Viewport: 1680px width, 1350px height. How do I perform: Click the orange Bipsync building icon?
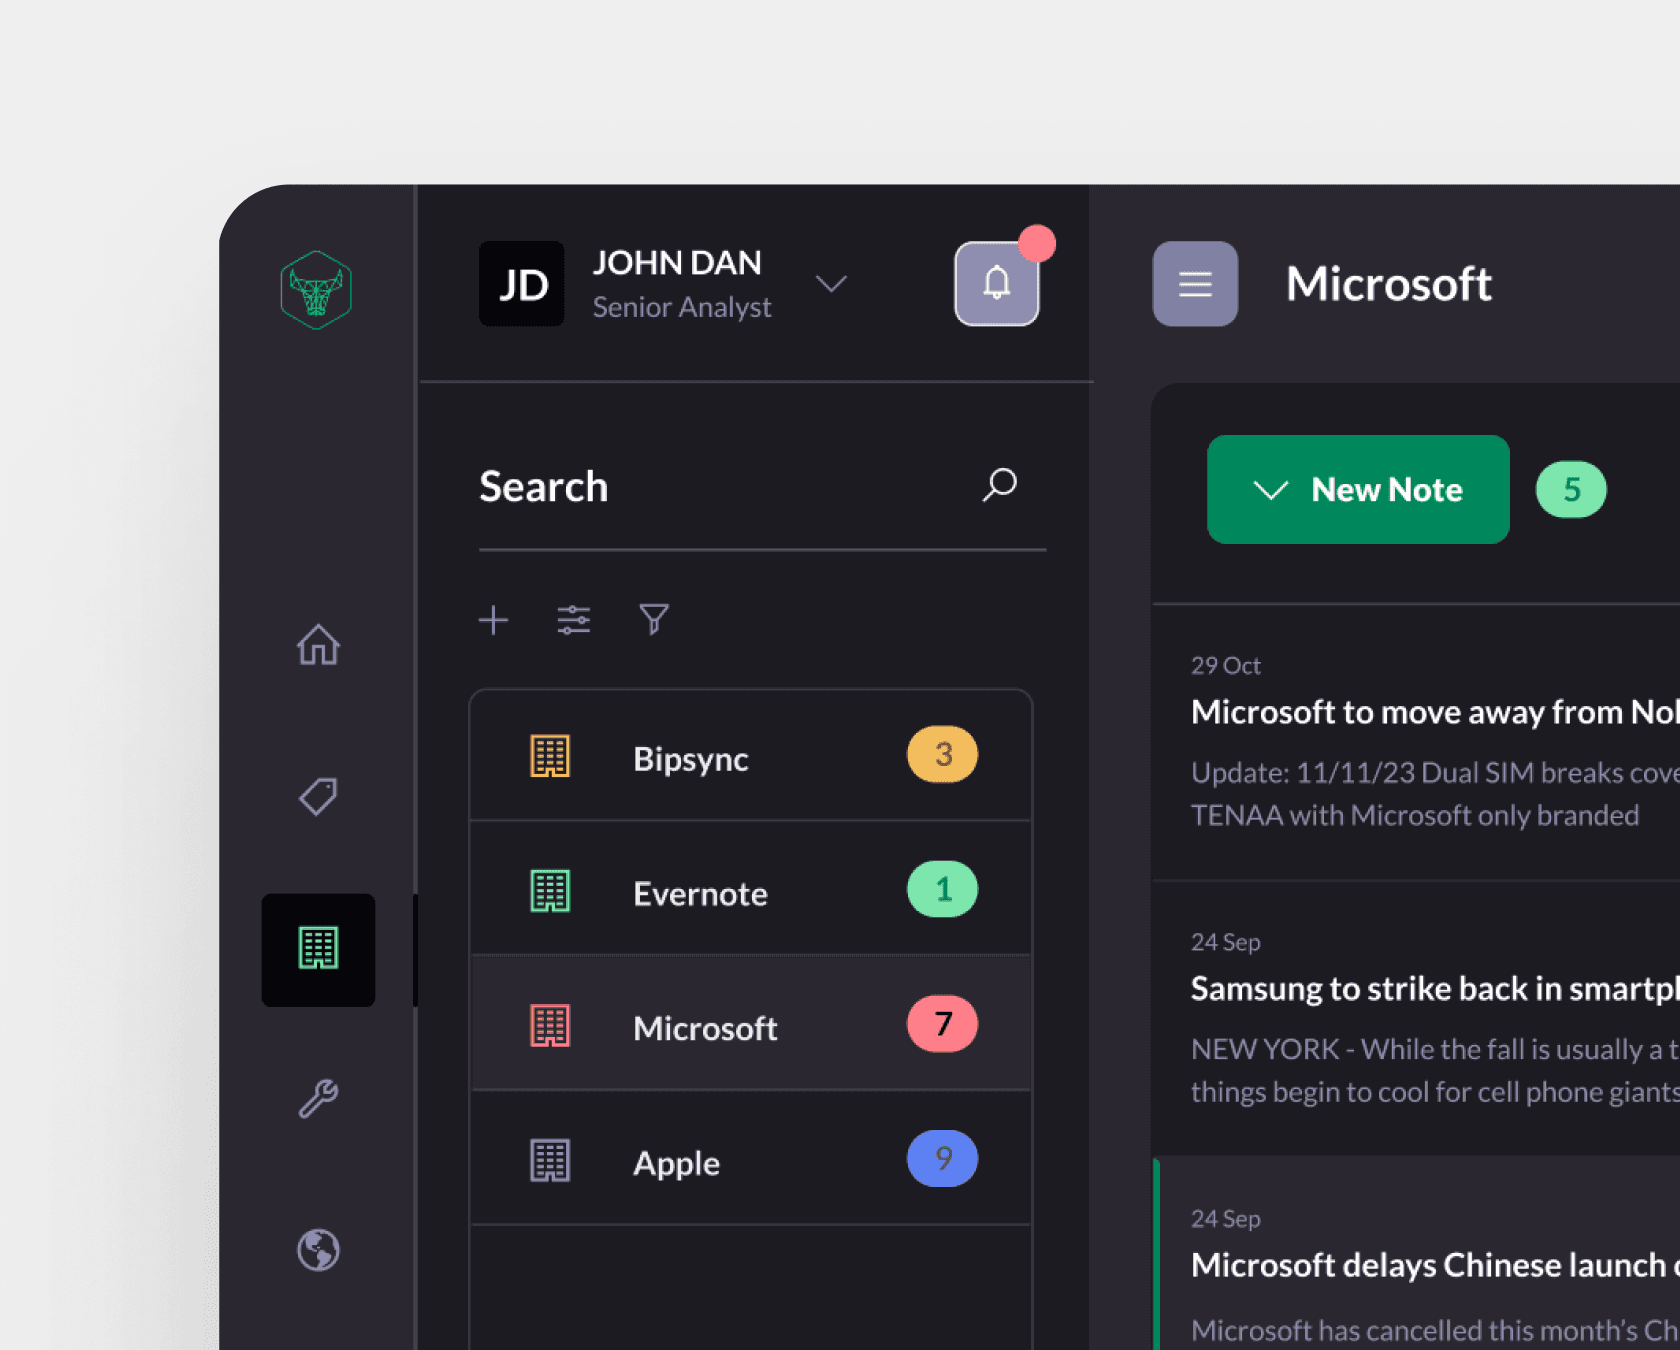coord(550,756)
